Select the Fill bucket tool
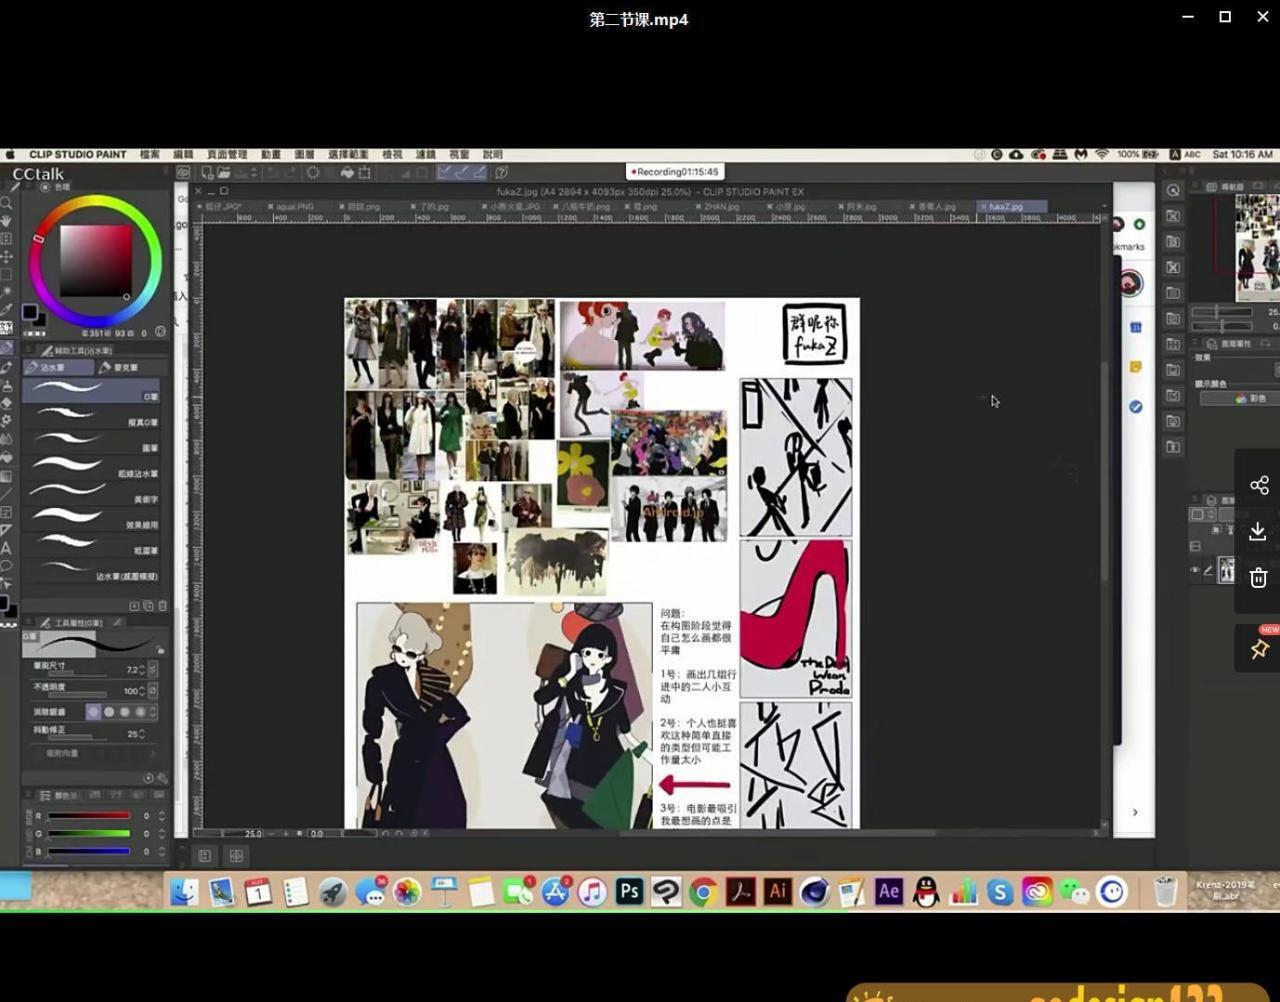The image size is (1280, 1002). (7, 457)
